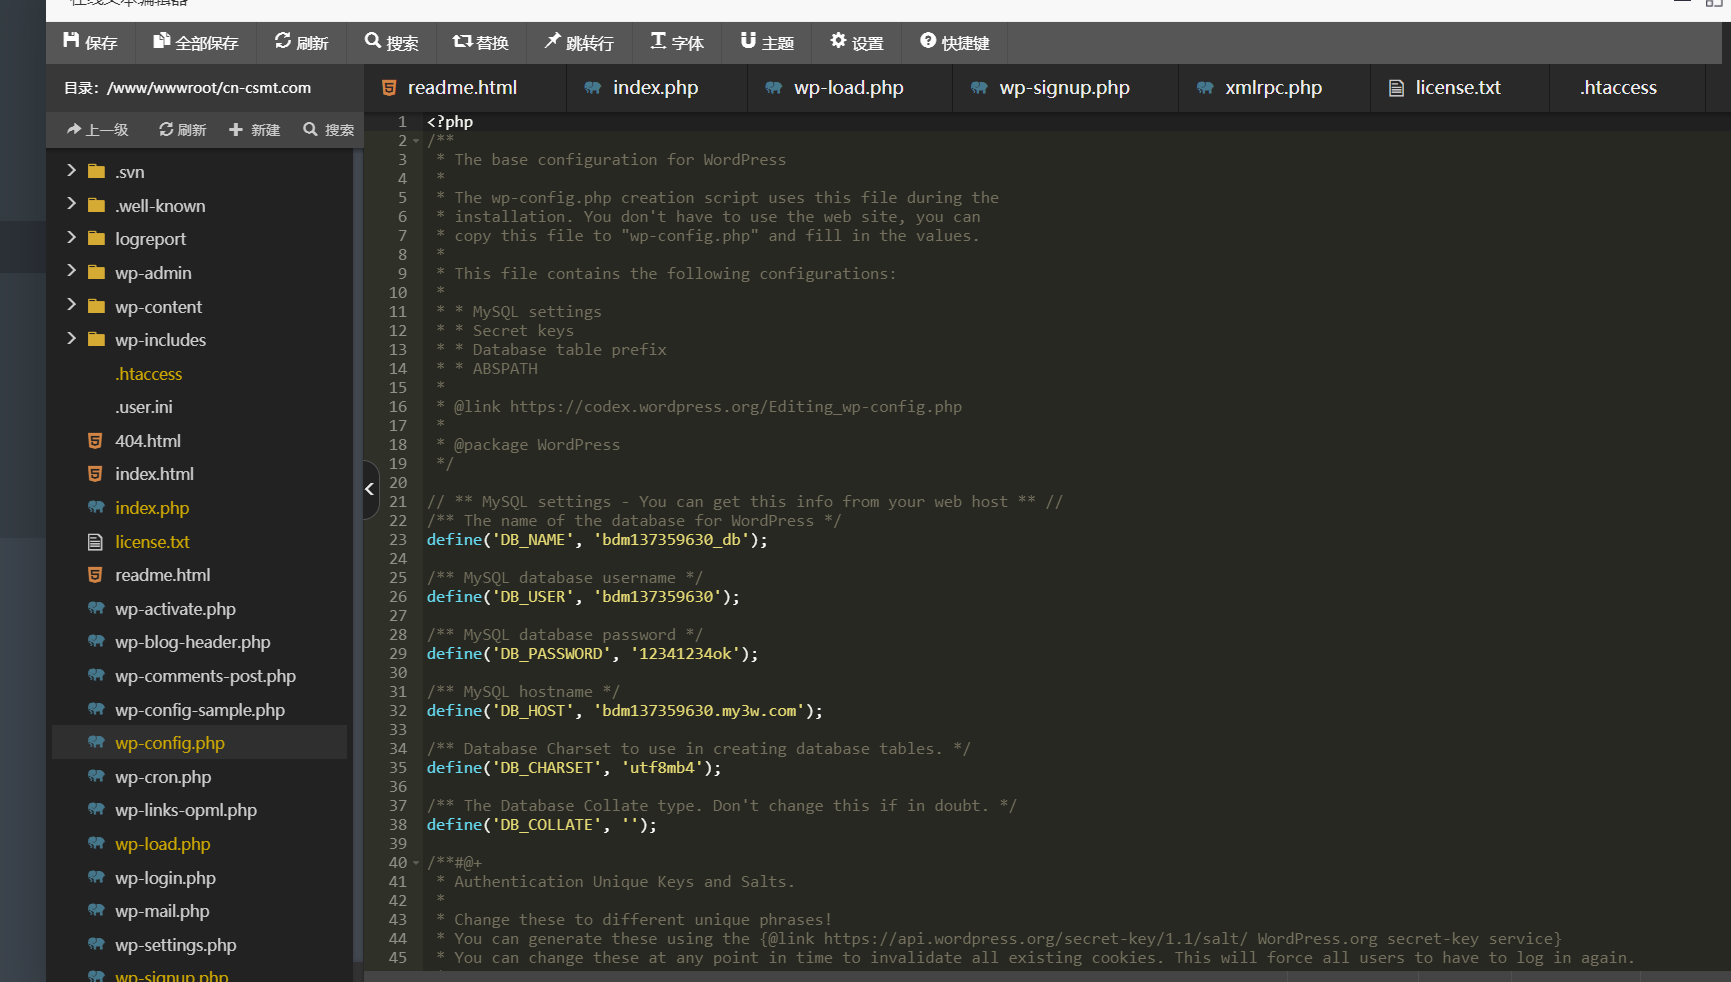Image resolution: width=1731 pixels, height=982 pixels.
Task: Open the 主题 theme menu
Action: tap(766, 42)
